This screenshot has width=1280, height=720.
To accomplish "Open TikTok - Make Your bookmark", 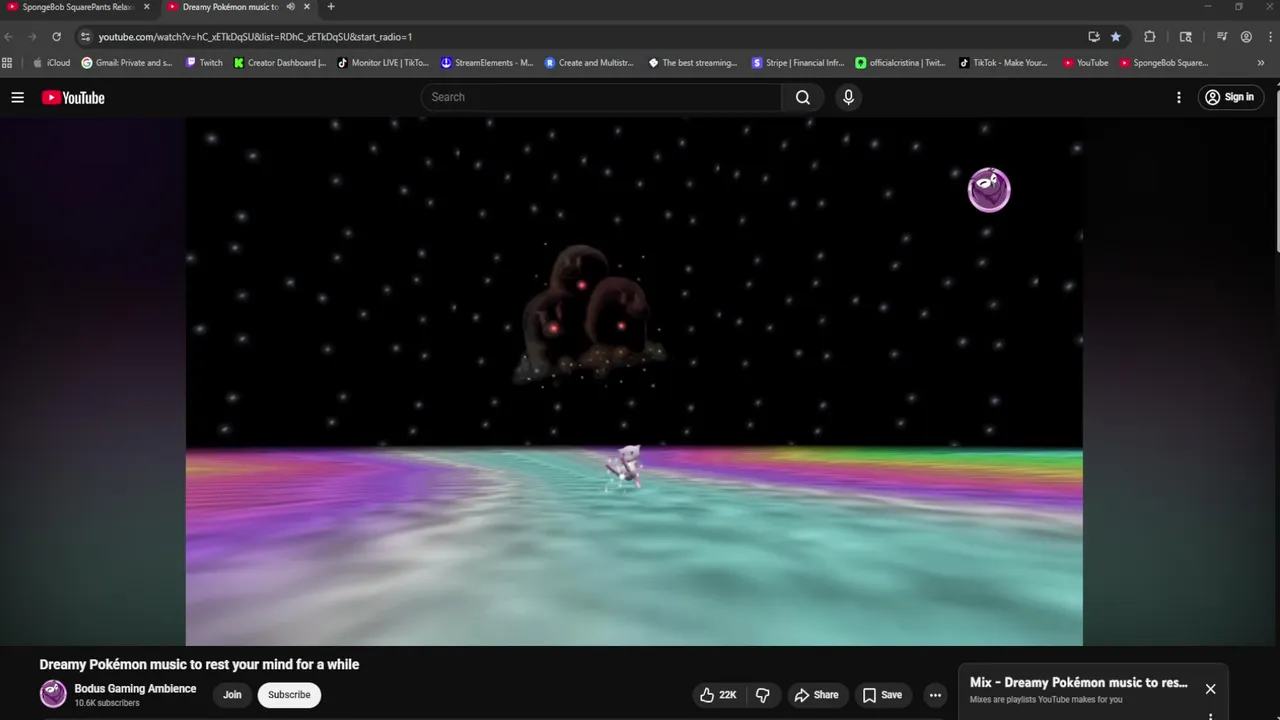I will pos(1004,63).
